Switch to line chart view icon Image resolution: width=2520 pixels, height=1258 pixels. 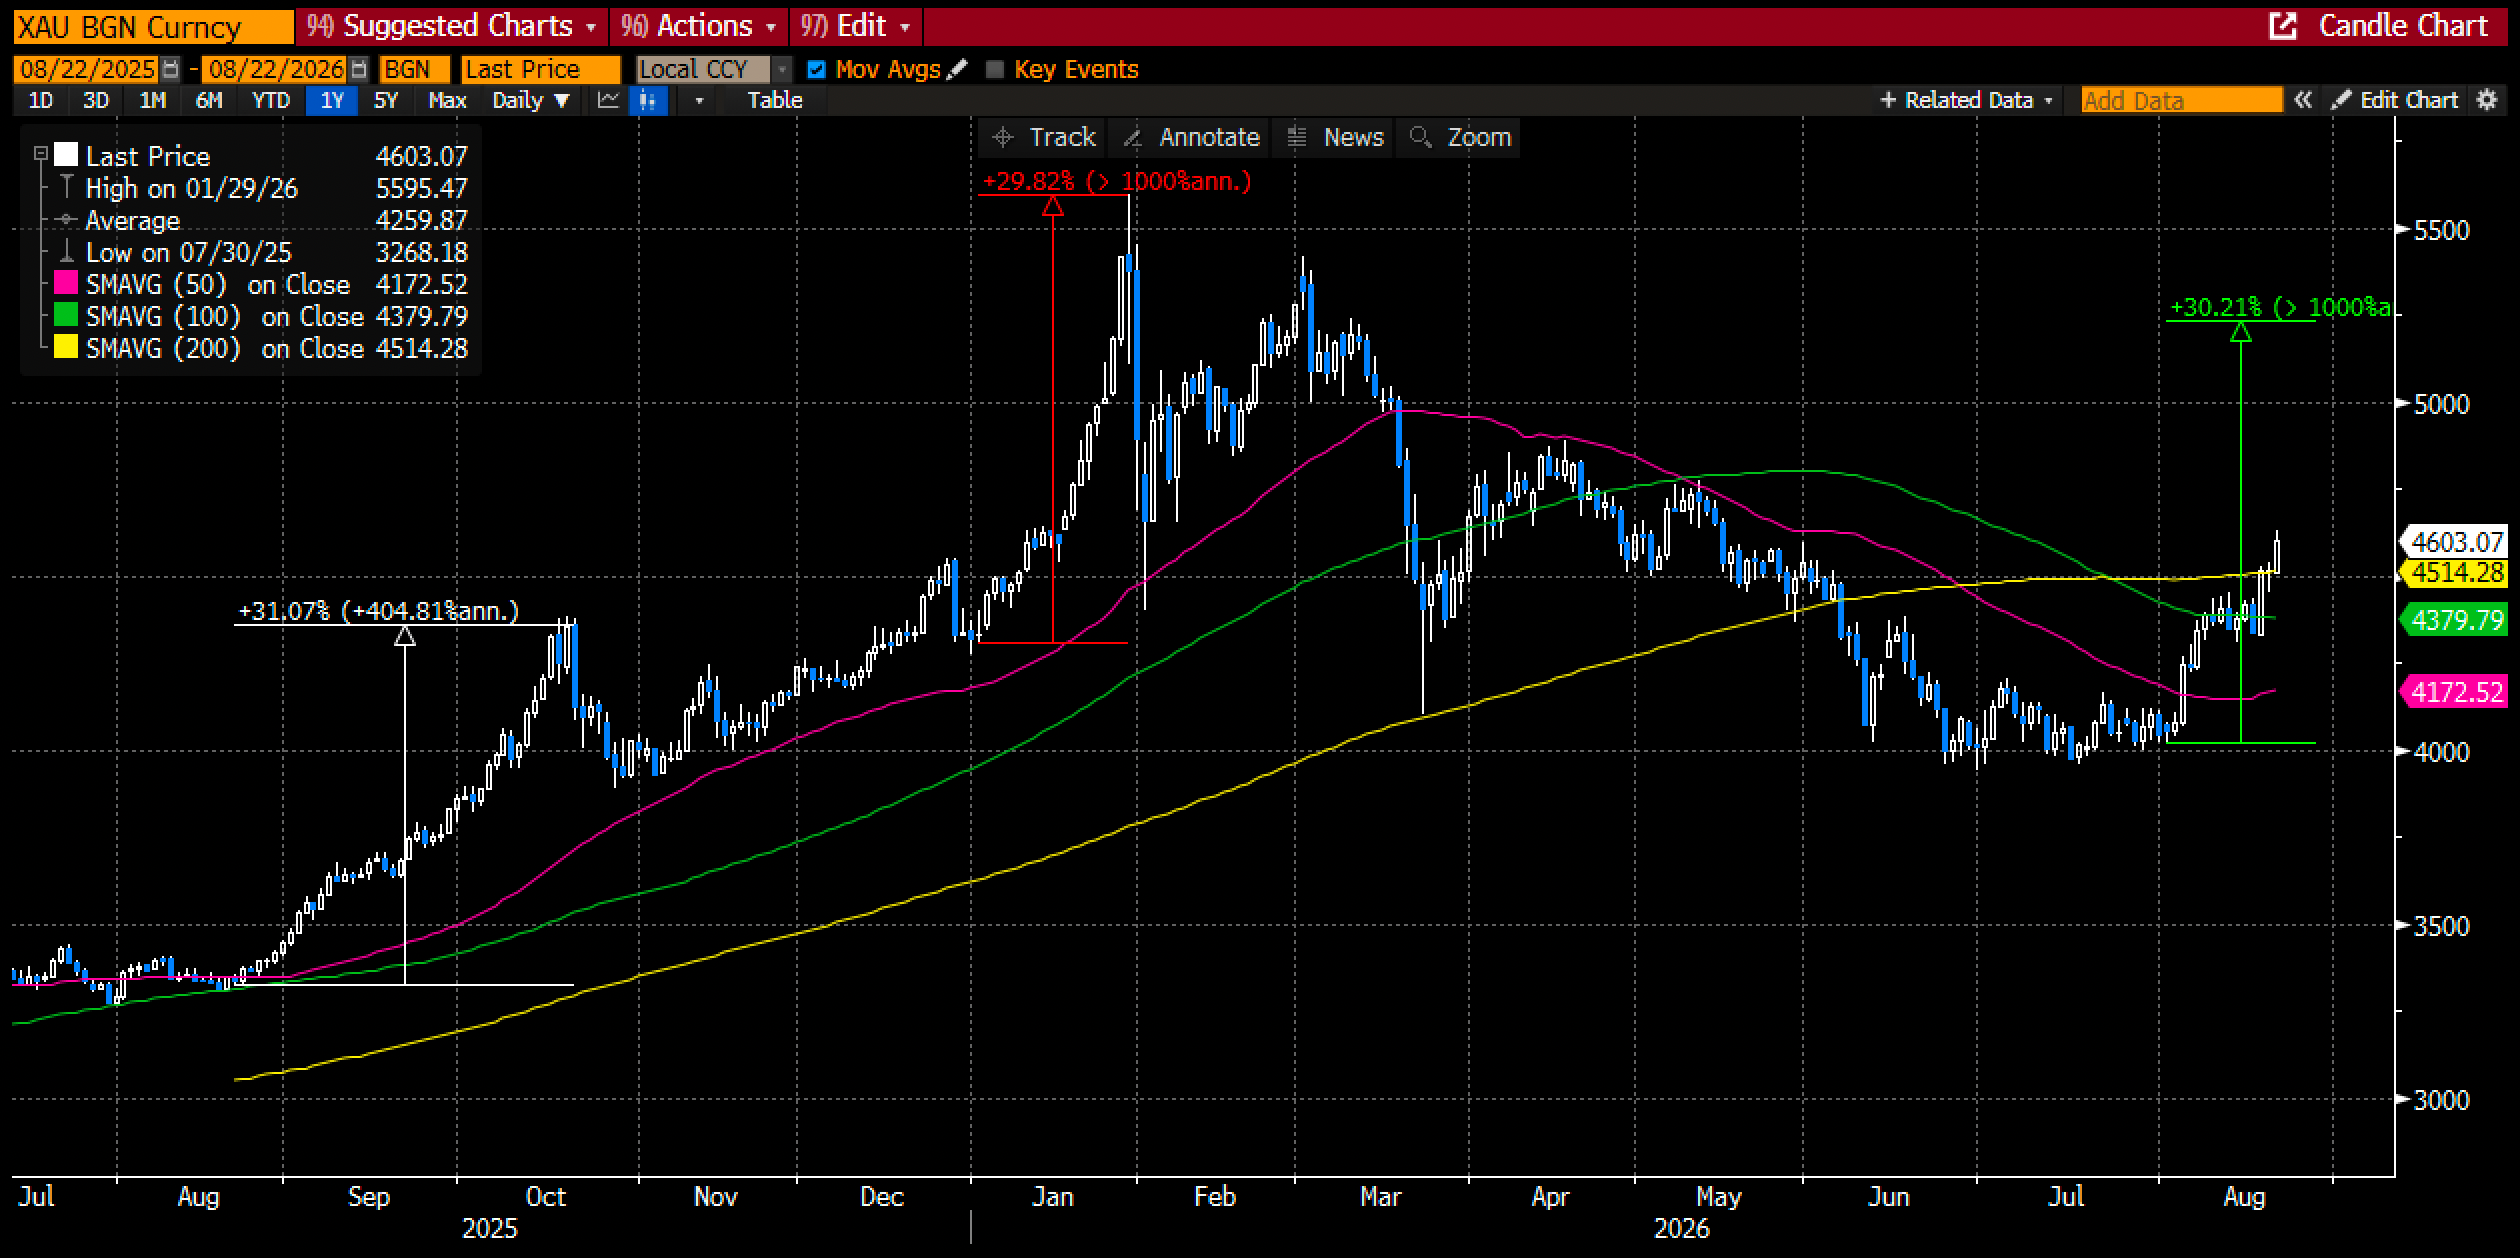click(x=608, y=100)
